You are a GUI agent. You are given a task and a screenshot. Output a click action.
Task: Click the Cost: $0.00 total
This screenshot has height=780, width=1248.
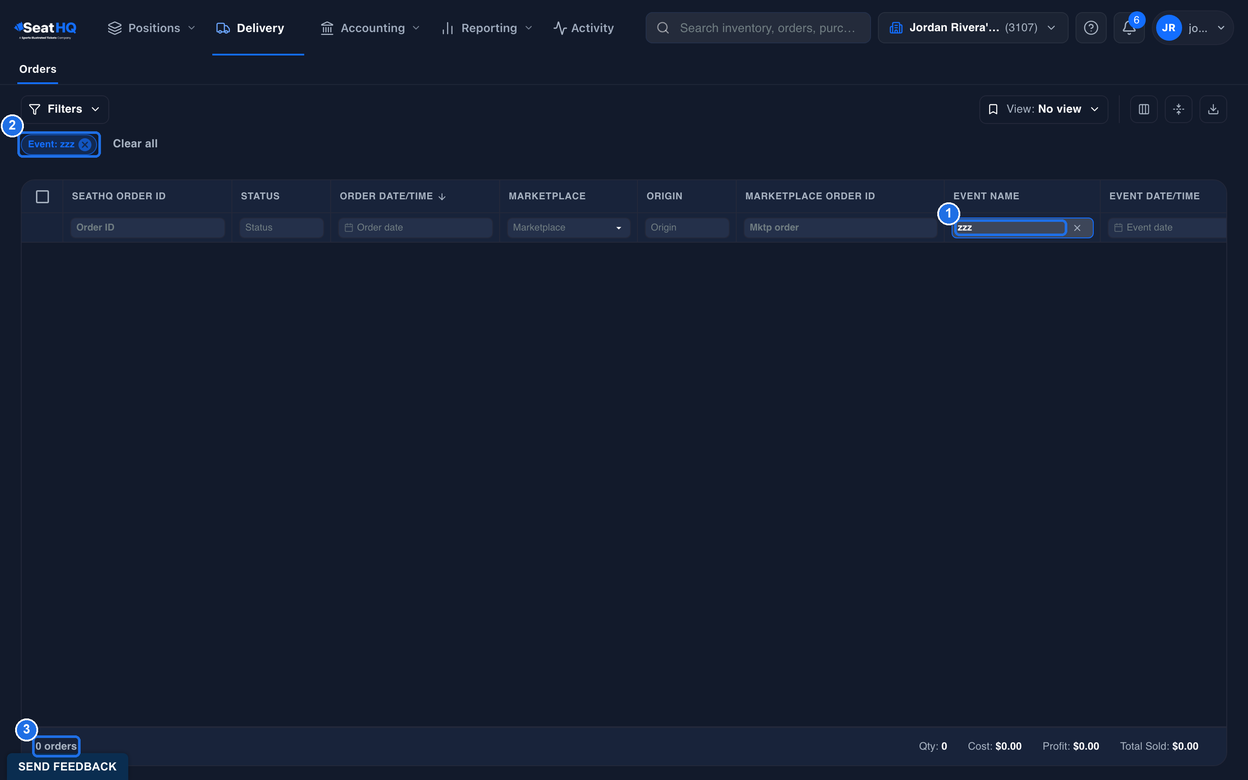pos(995,746)
